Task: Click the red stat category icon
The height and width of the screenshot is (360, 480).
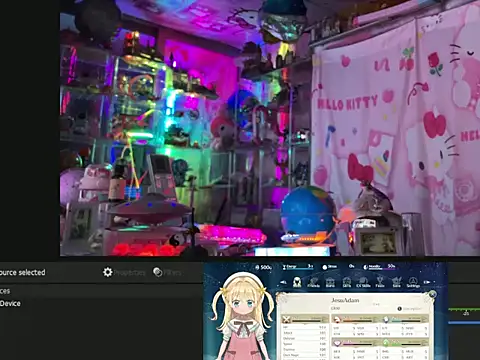Action: click(x=337, y=319)
